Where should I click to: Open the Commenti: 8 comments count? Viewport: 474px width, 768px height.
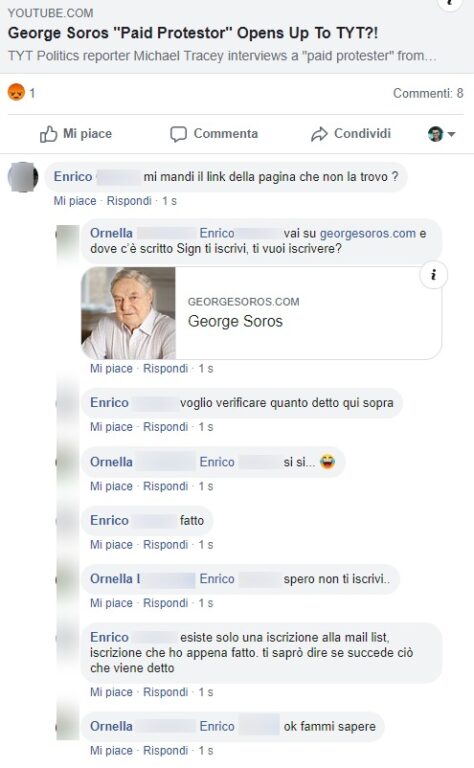click(x=427, y=93)
